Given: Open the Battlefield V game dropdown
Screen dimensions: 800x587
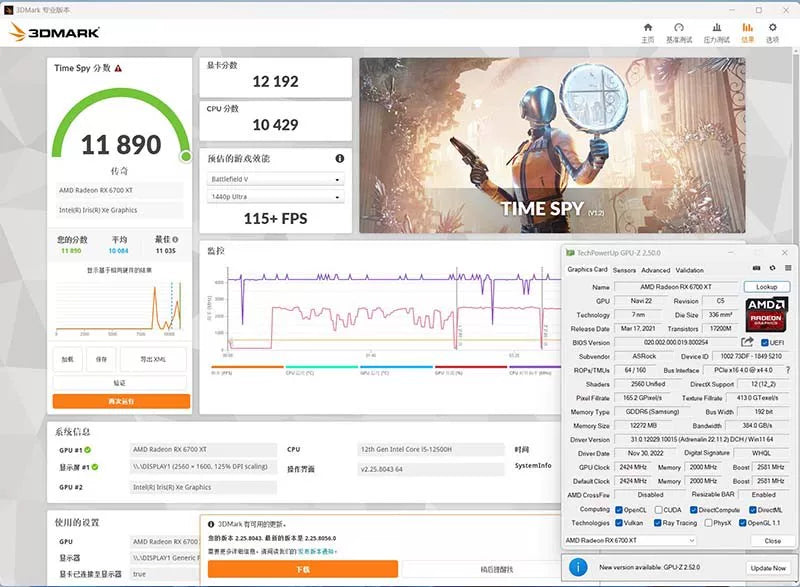Looking at the screenshot, I should 276,180.
